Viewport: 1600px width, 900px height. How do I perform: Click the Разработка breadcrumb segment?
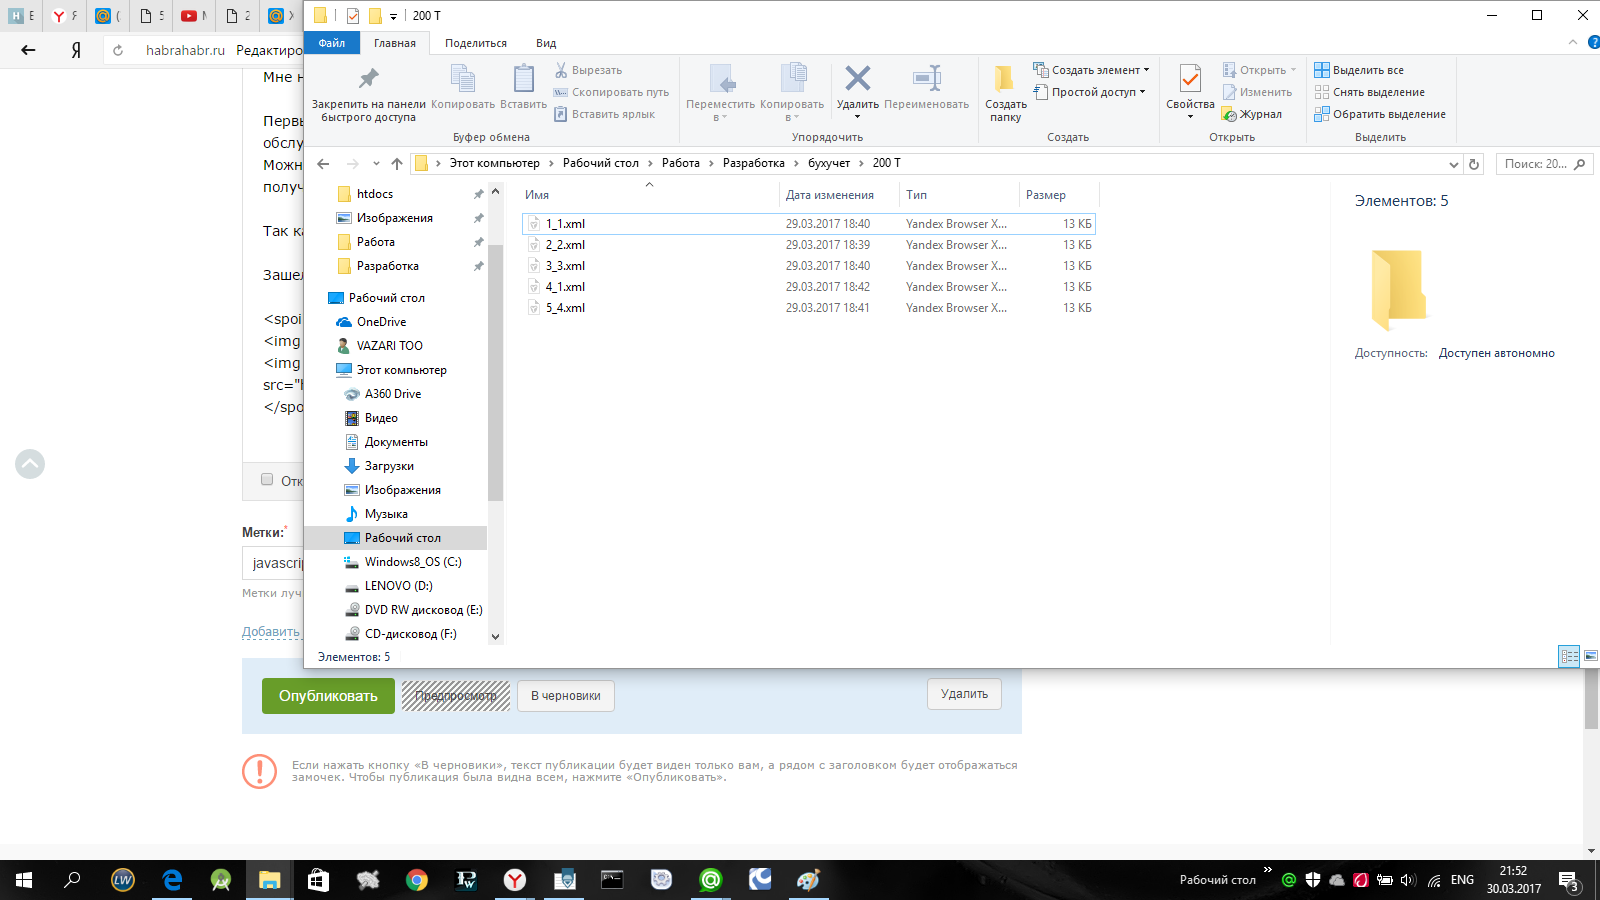click(754, 163)
